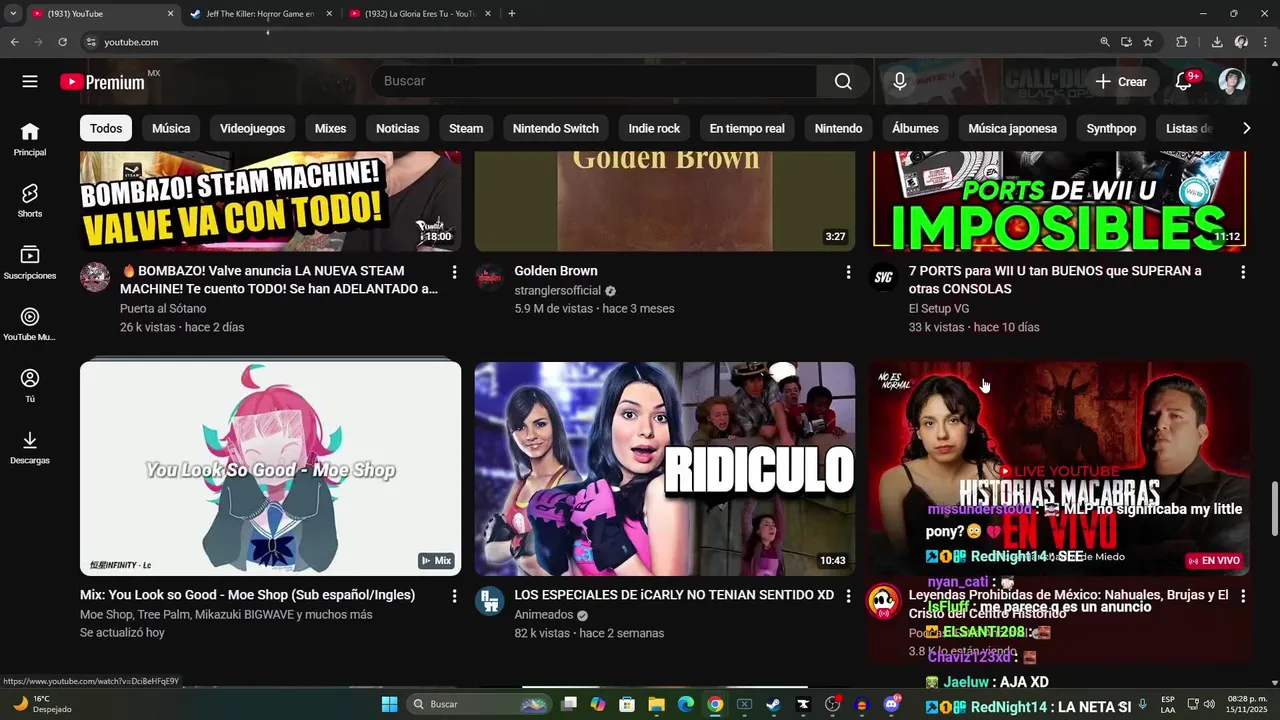The image size is (1280, 720).
Task: Select the Noticias filter chip
Action: pos(397,128)
